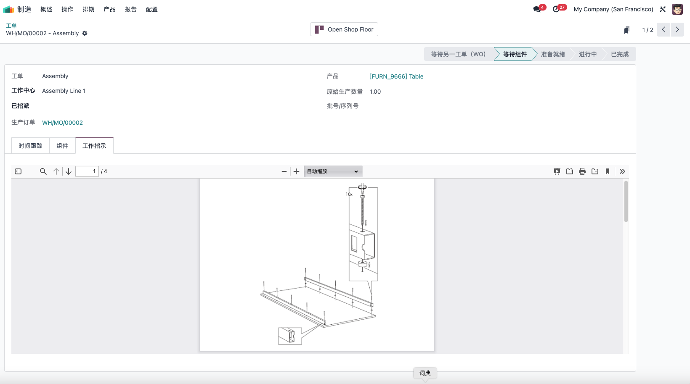Open the PDF tools chevron menu
This screenshot has width=690, height=384.
622,171
